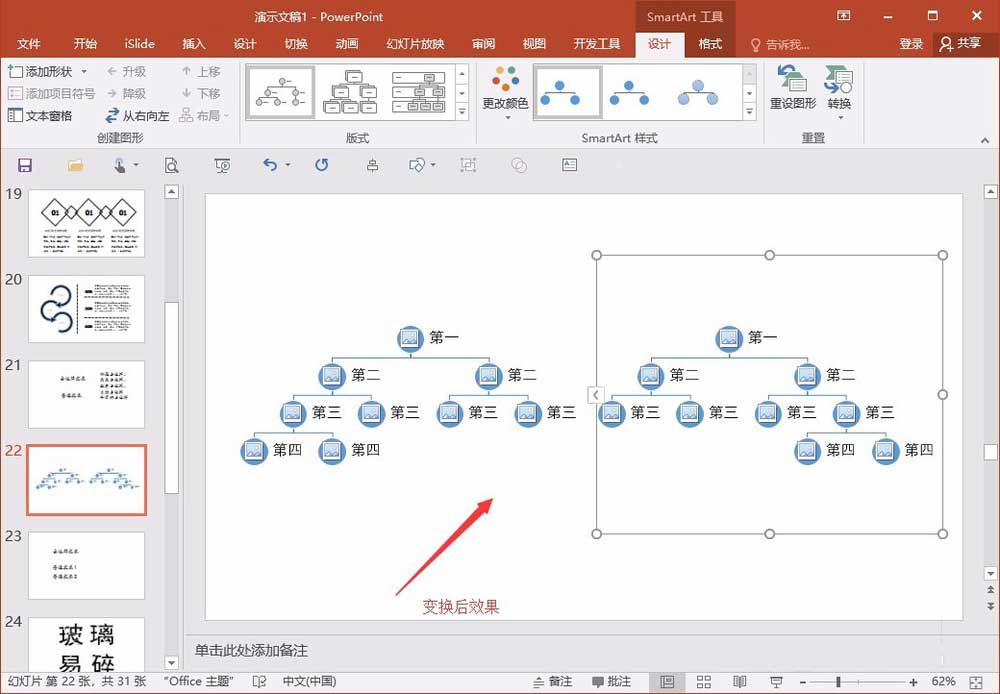Click the group objects icon
The image size is (1000, 694).
click(x=468, y=166)
